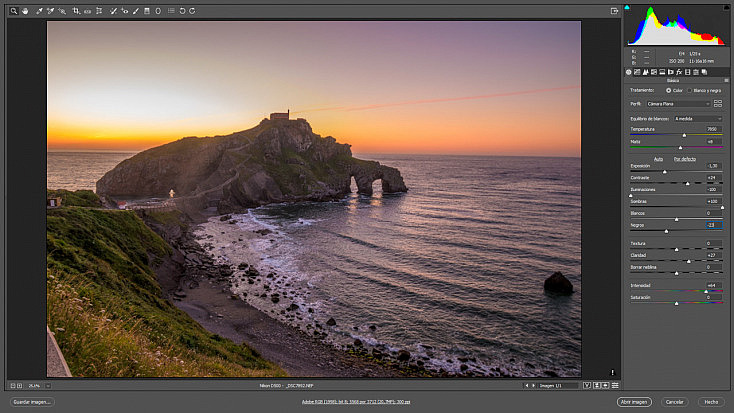Open the Detail panel tab

coord(646,72)
